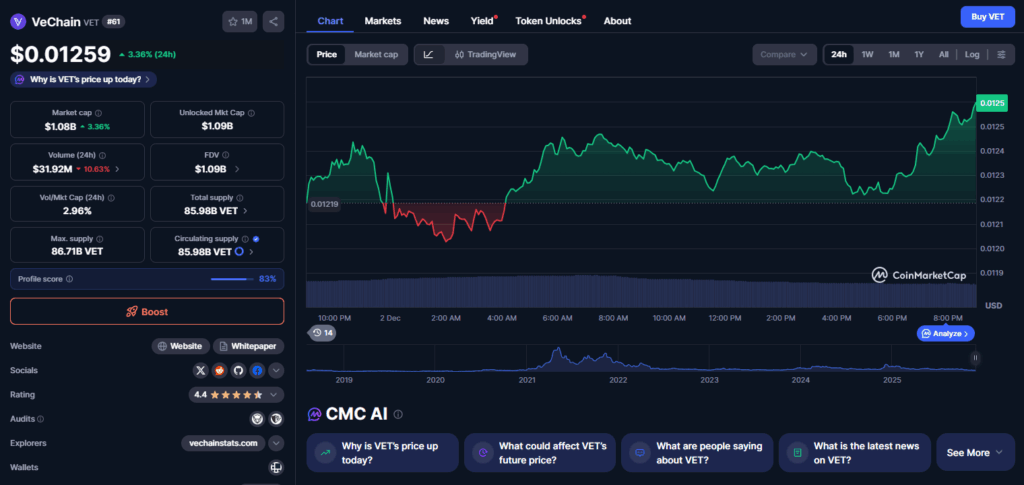Screen dimensions: 1024x485
Task: Switch to the Markets tab
Action: 383,21
